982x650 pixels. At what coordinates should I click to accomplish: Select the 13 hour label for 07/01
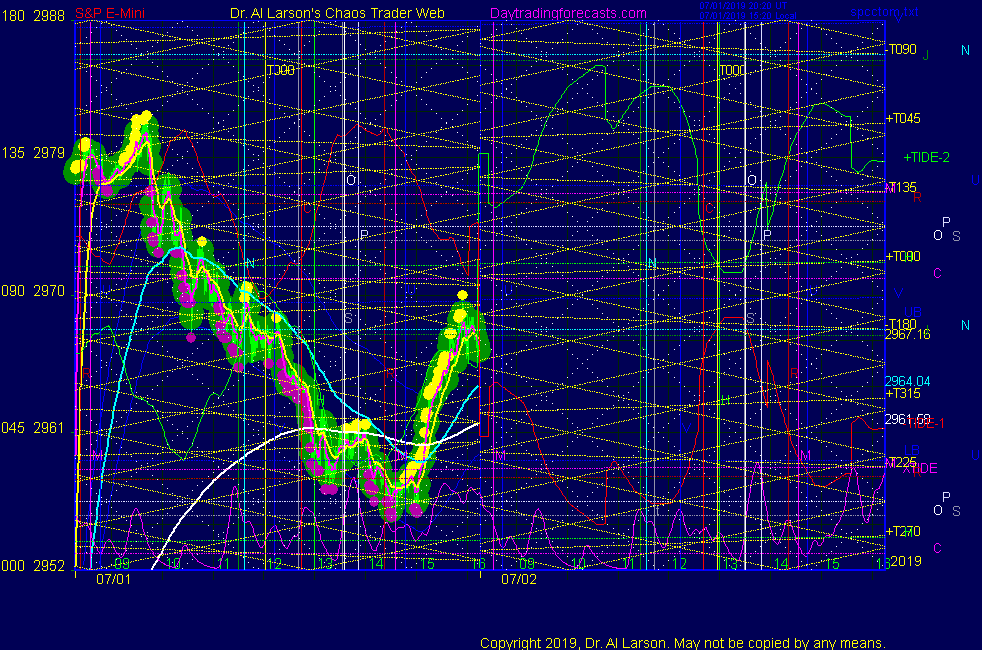pyautogui.click(x=325, y=563)
